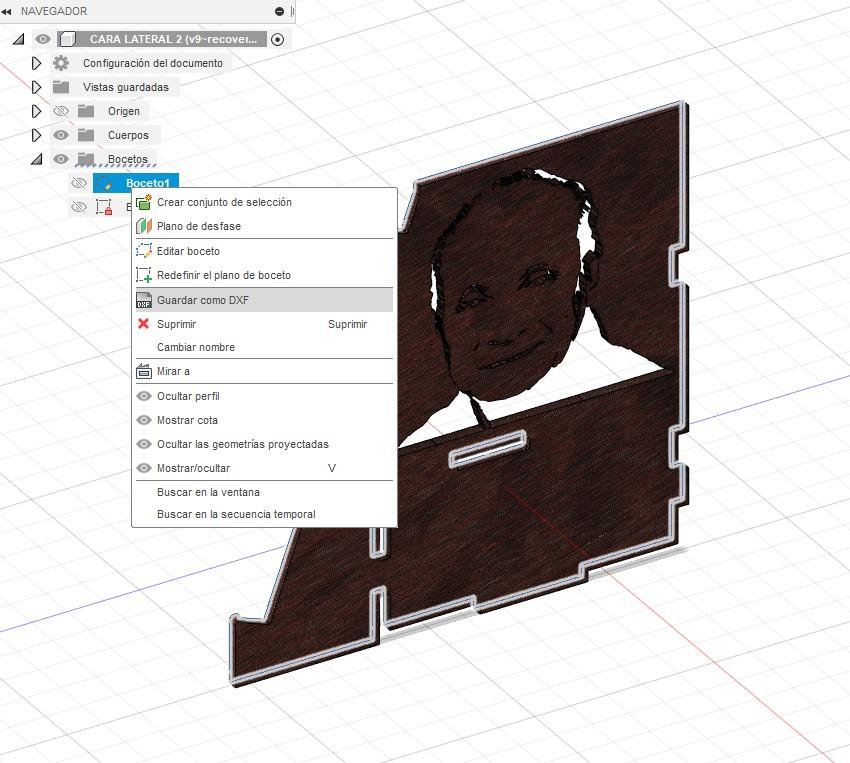Choose Plano de desfase menu entry

tap(265, 226)
